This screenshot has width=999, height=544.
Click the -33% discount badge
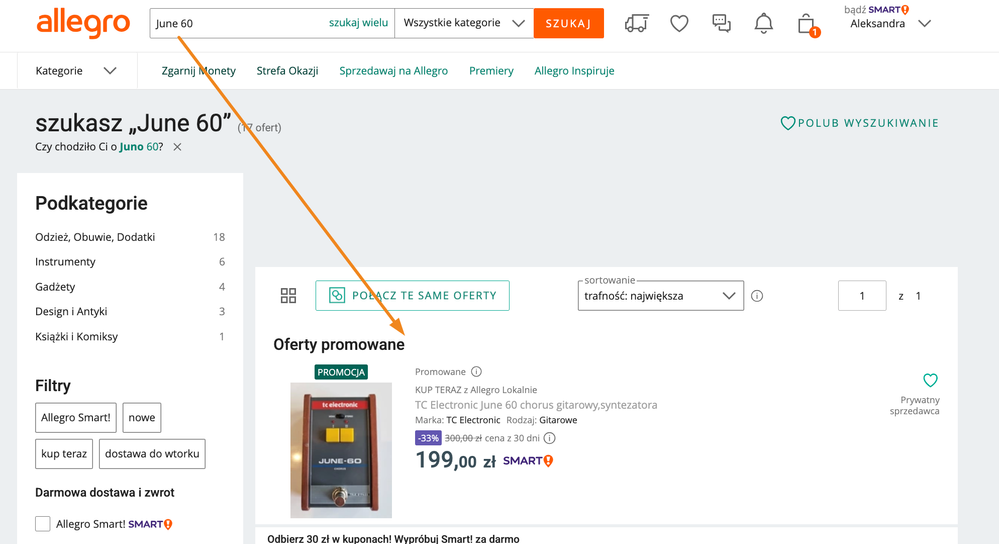pos(428,438)
